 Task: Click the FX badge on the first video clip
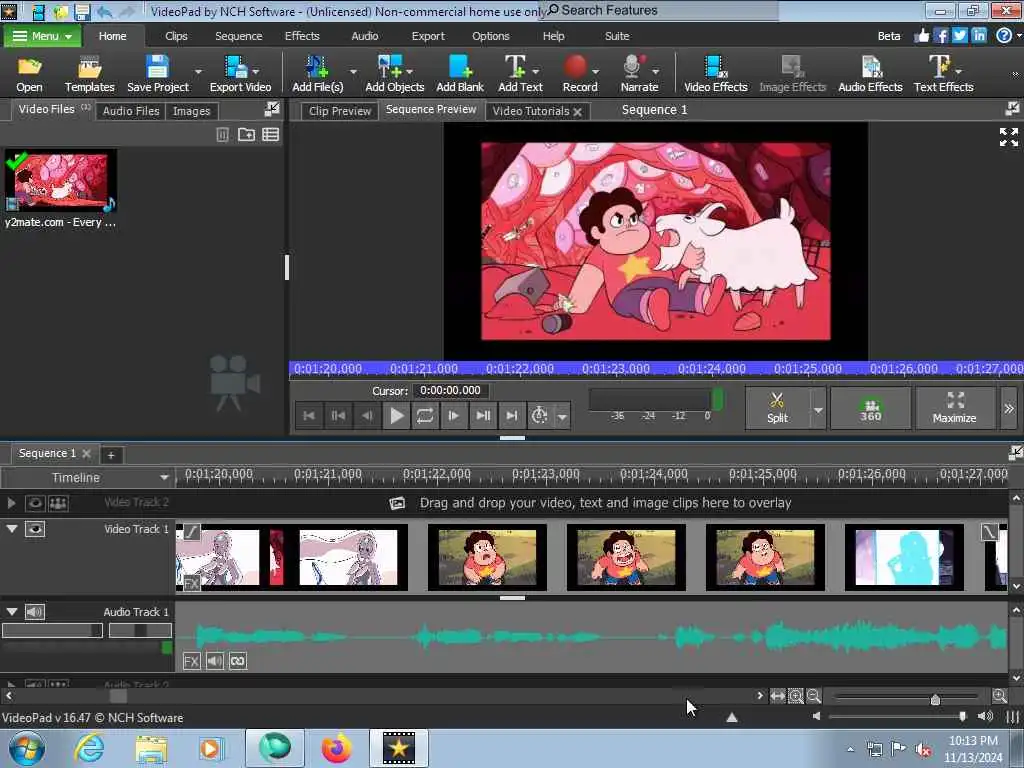tap(191, 583)
